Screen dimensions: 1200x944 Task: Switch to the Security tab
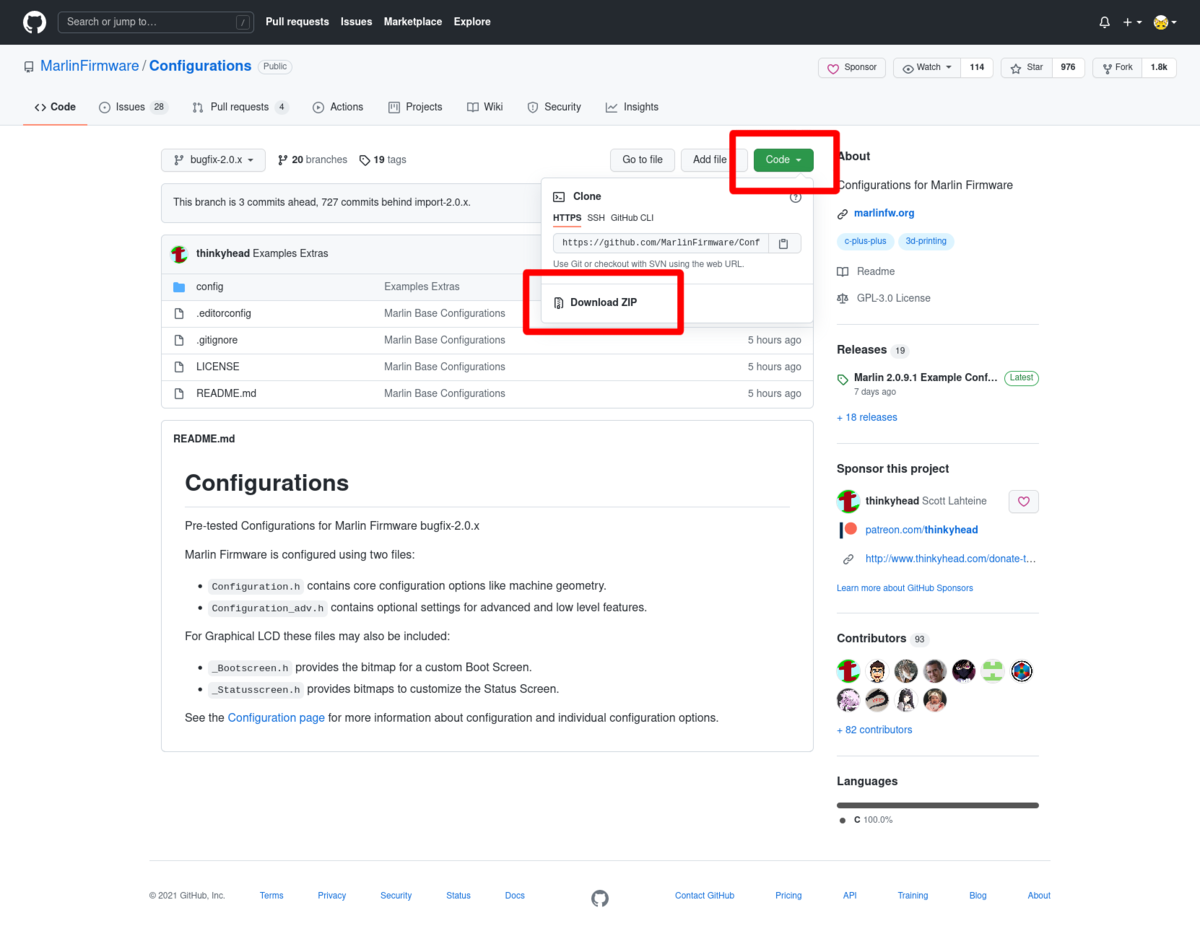(x=554, y=107)
